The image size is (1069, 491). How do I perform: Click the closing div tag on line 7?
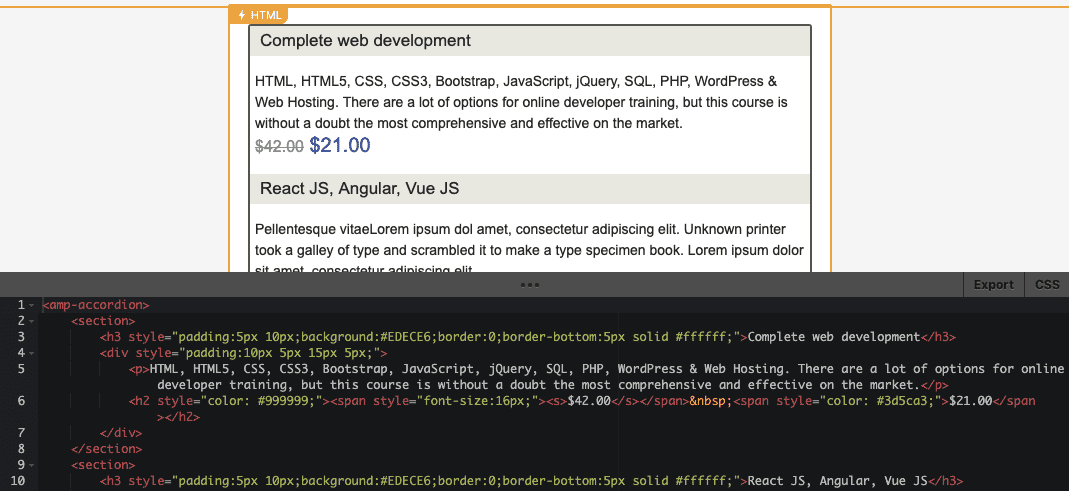[x=121, y=433]
